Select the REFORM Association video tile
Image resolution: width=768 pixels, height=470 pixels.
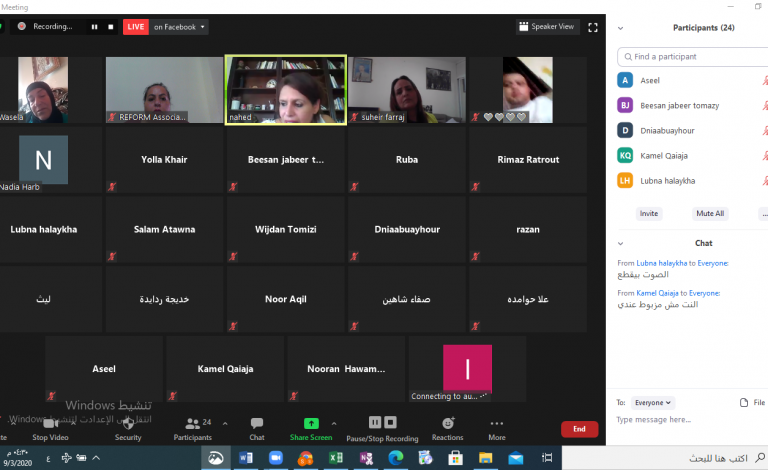pos(164,90)
